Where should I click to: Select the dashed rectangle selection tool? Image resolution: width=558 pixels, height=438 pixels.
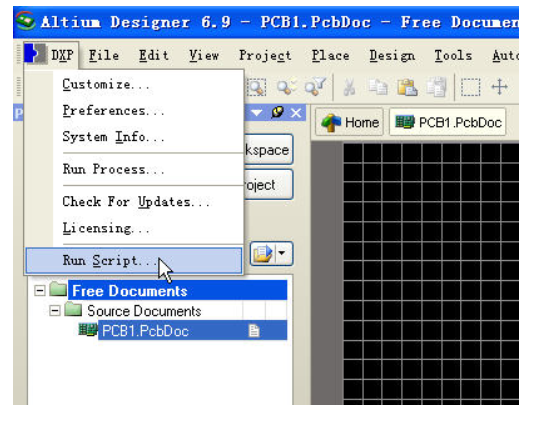(470, 87)
